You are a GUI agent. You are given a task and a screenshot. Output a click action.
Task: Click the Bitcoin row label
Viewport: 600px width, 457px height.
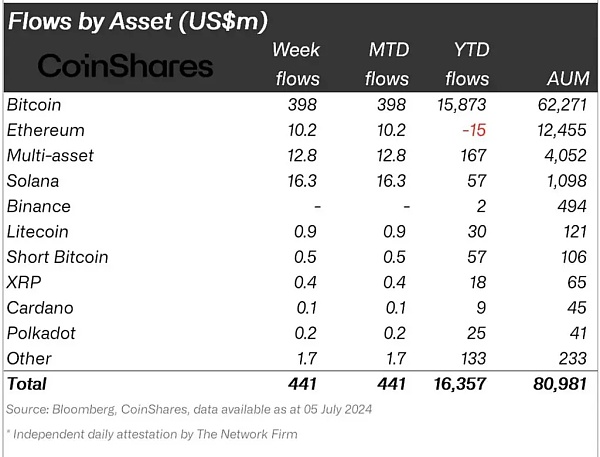point(36,104)
